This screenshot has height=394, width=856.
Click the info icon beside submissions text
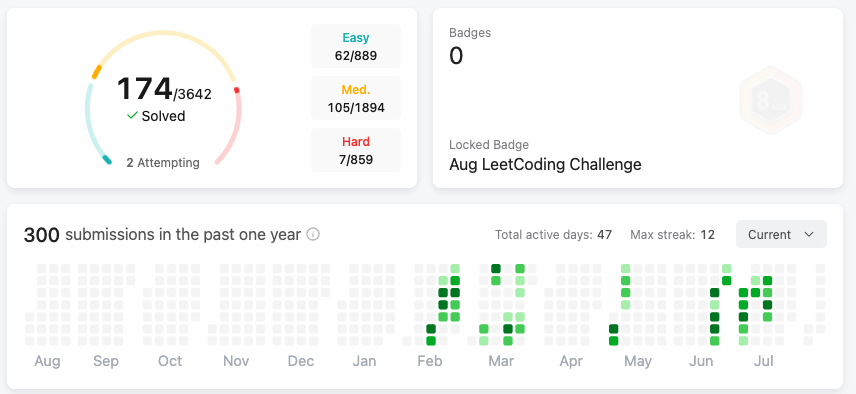point(313,235)
